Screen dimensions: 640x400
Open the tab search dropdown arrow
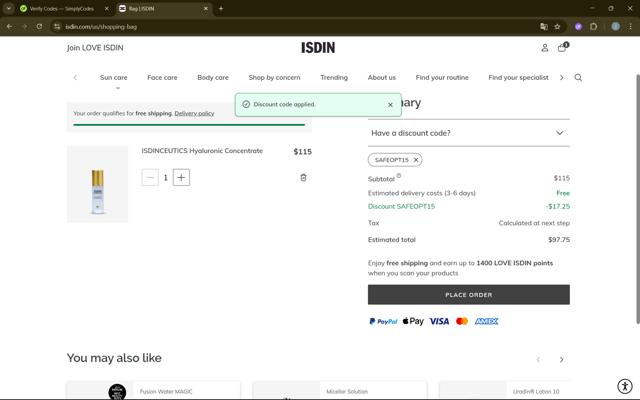(x=9, y=9)
